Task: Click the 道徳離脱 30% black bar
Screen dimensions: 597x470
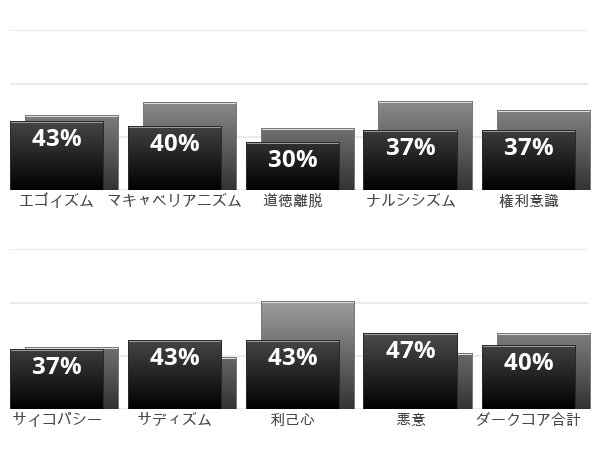Action: pyautogui.click(x=293, y=166)
